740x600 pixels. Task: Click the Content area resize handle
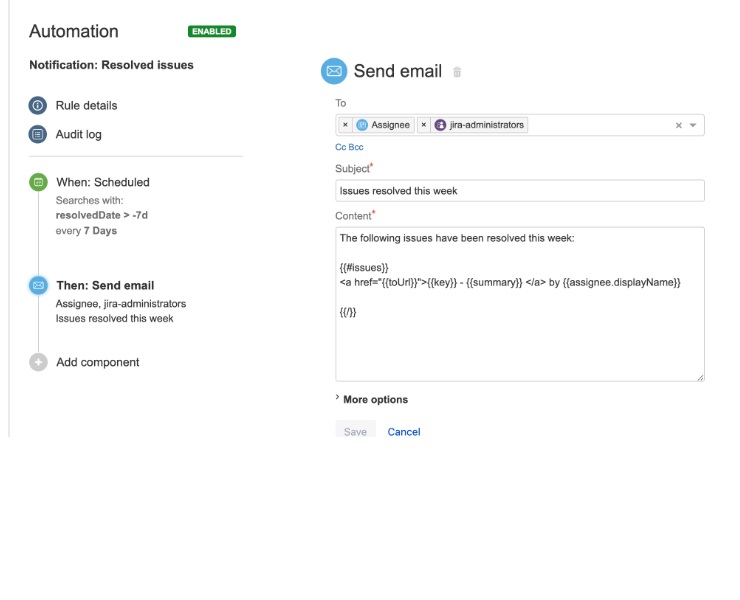(700, 377)
